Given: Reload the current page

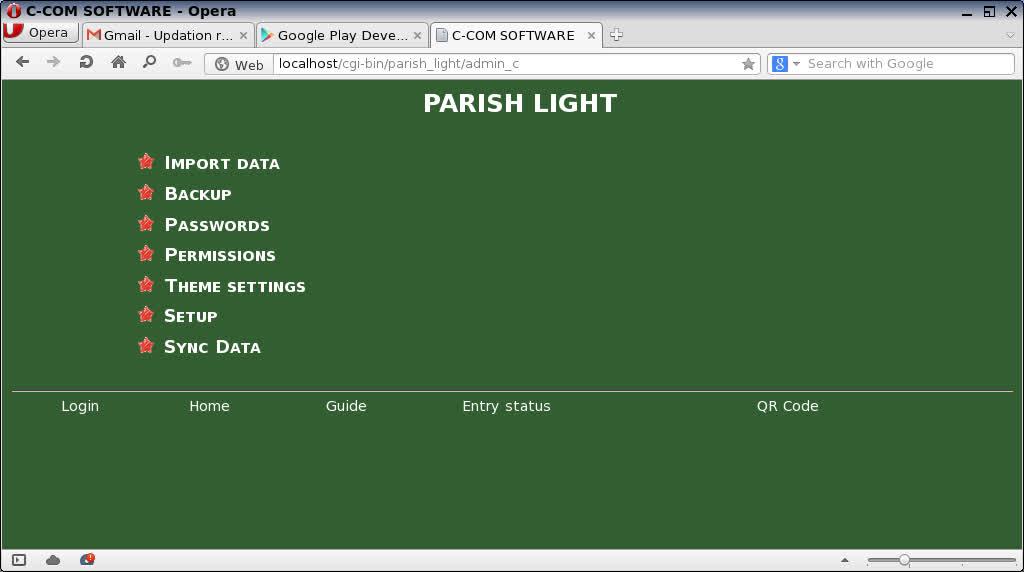Looking at the screenshot, I should 86,62.
